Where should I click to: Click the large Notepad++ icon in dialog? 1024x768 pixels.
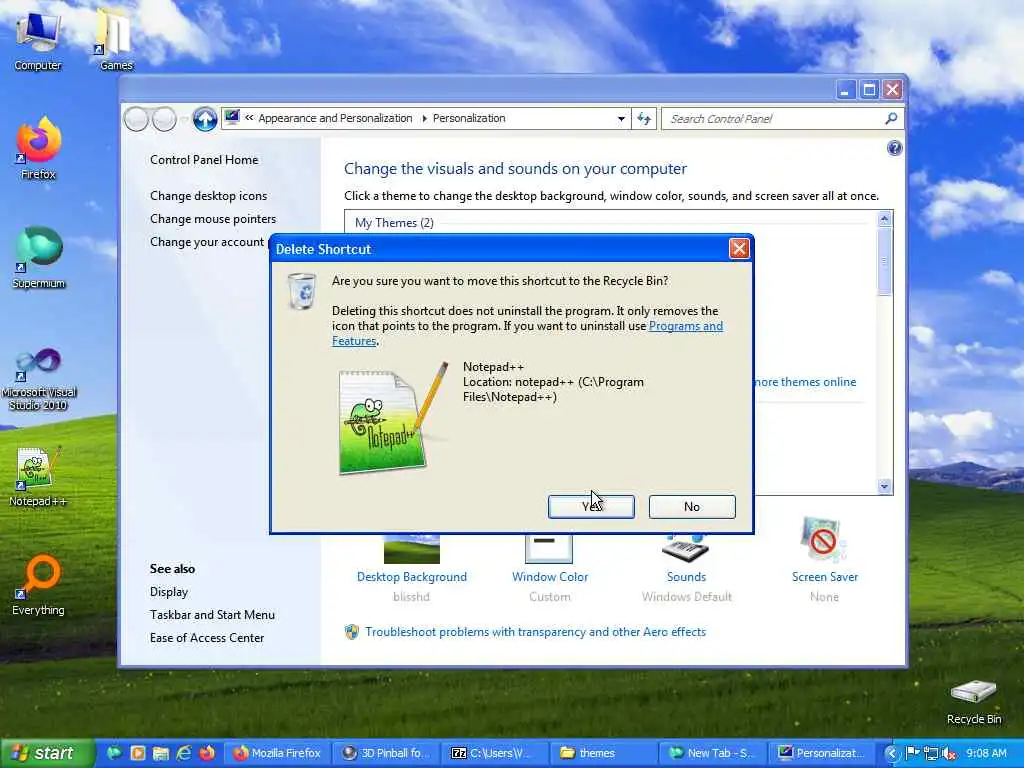click(x=392, y=418)
